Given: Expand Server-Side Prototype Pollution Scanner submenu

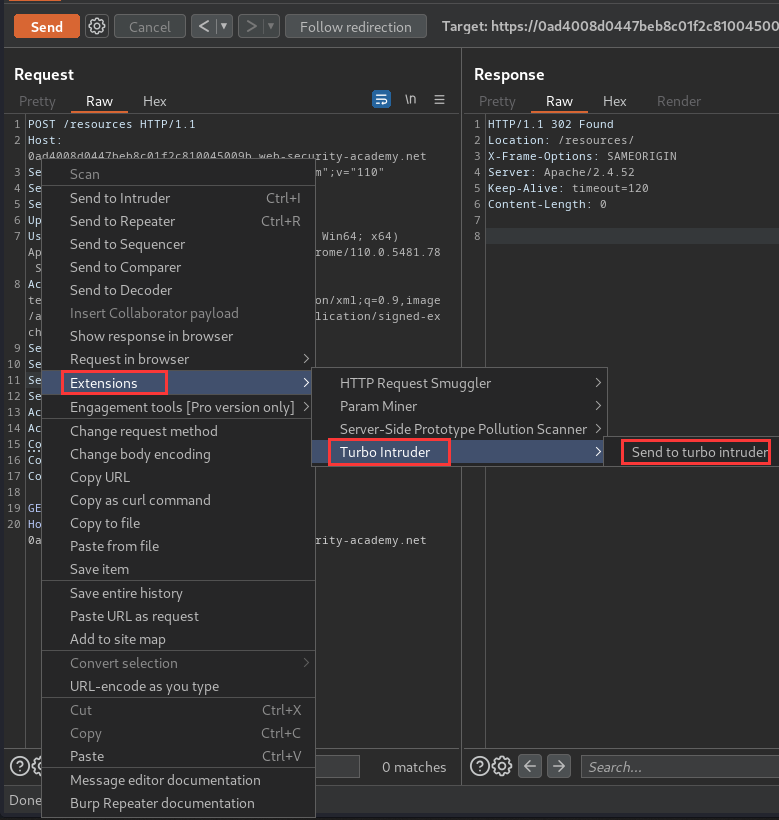Looking at the screenshot, I should click(x=459, y=429).
